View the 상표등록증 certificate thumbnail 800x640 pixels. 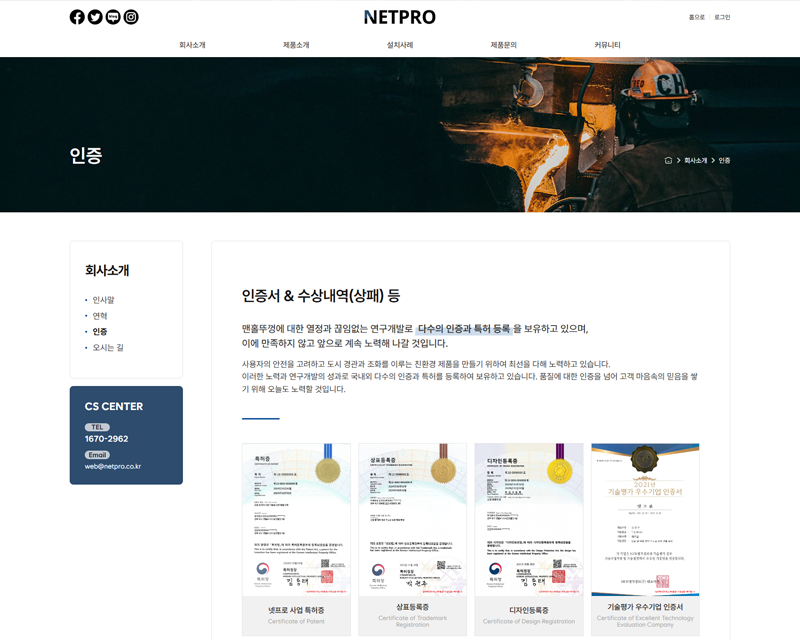click(412, 519)
